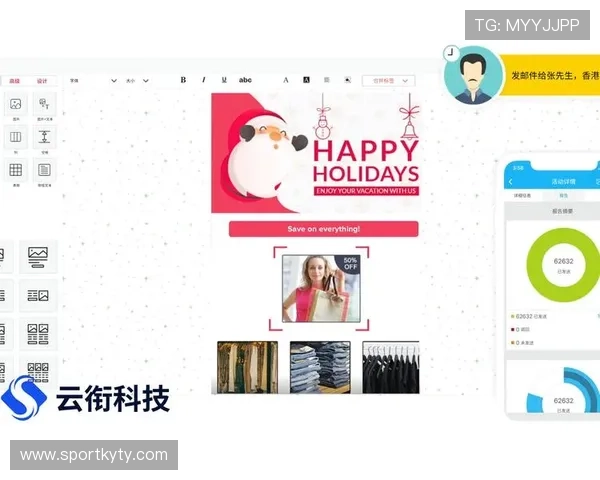Viewport: 600px width, 480px height.
Task: Open the text highlight color tool
Action: tap(307, 80)
